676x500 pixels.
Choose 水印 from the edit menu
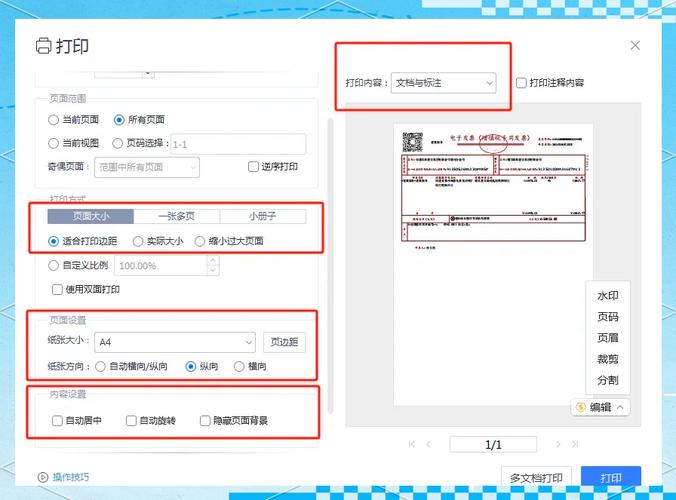(608, 296)
